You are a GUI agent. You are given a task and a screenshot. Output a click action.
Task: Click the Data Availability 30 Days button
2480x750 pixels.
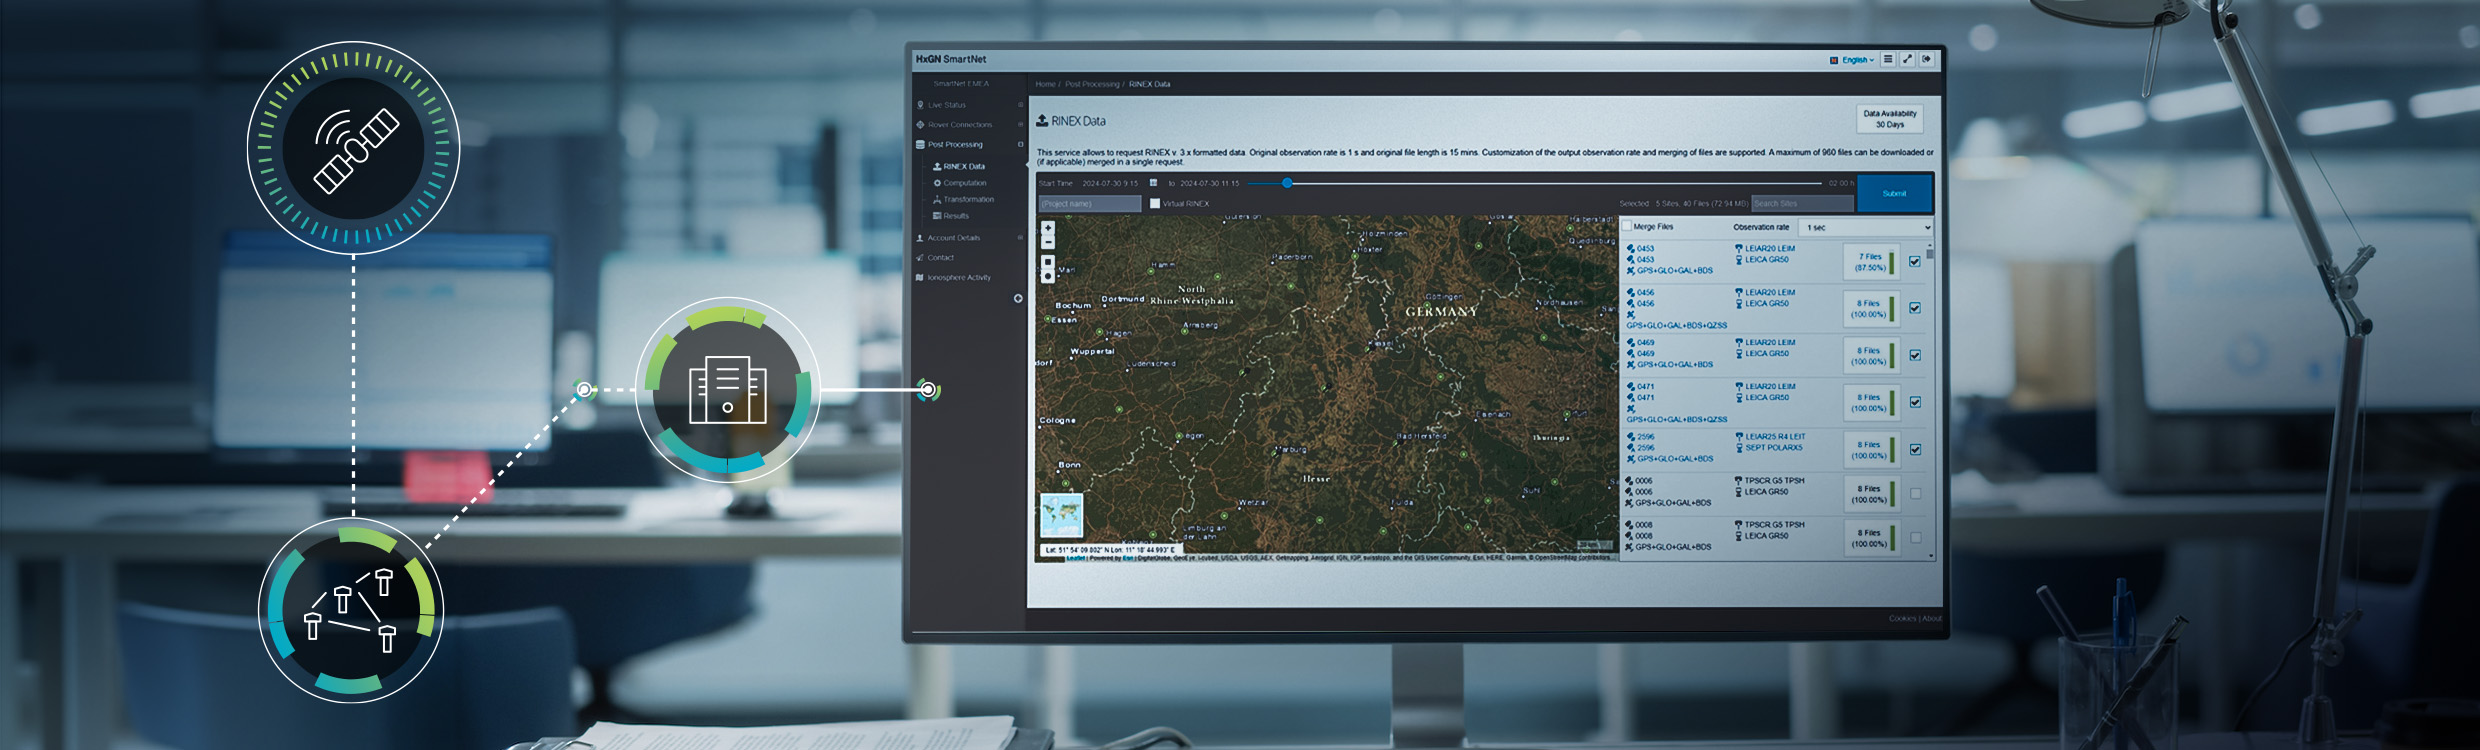(x=1890, y=119)
